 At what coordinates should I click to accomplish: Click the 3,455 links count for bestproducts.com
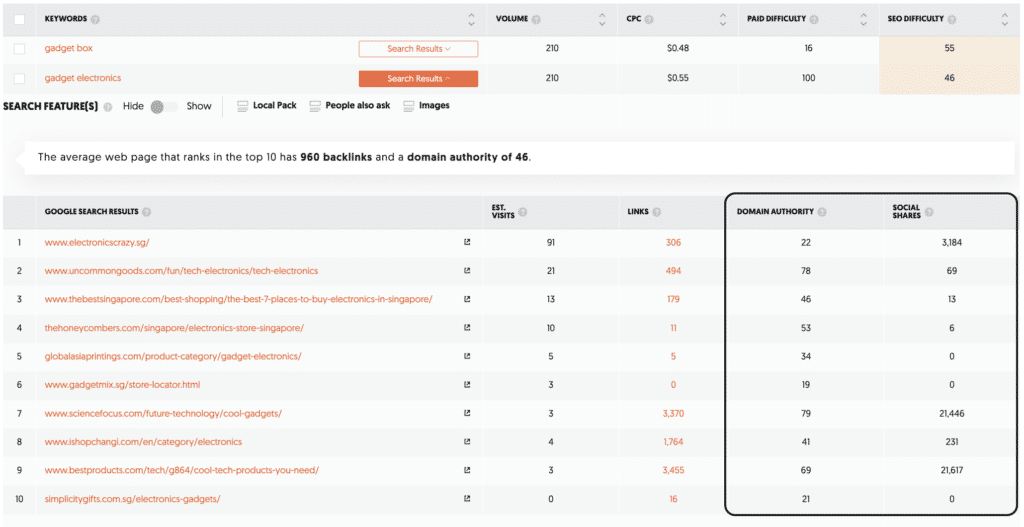click(x=673, y=470)
